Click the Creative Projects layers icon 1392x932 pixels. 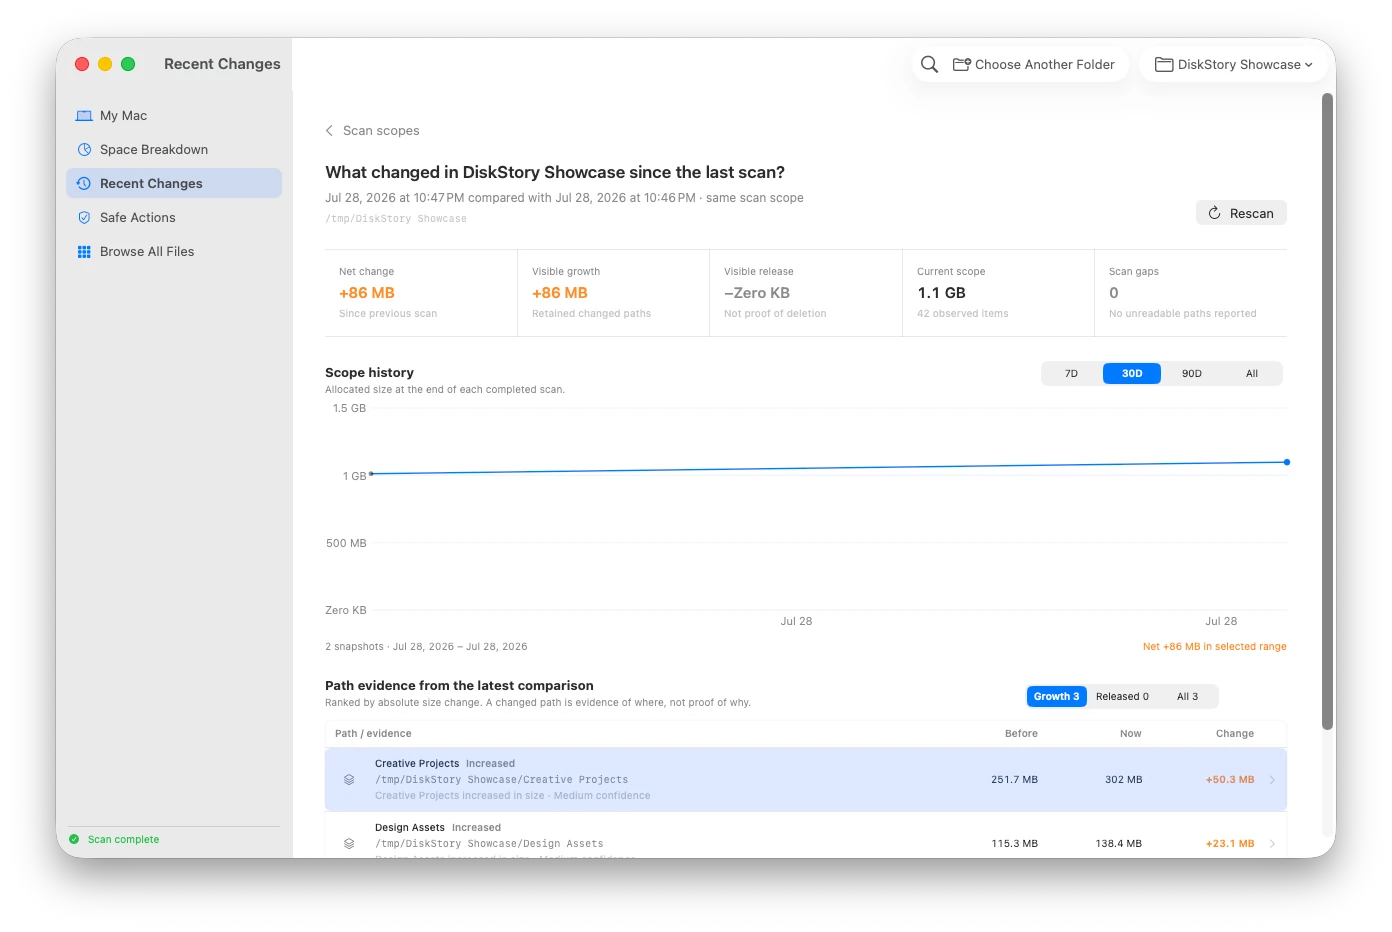pyautogui.click(x=349, y=780)
